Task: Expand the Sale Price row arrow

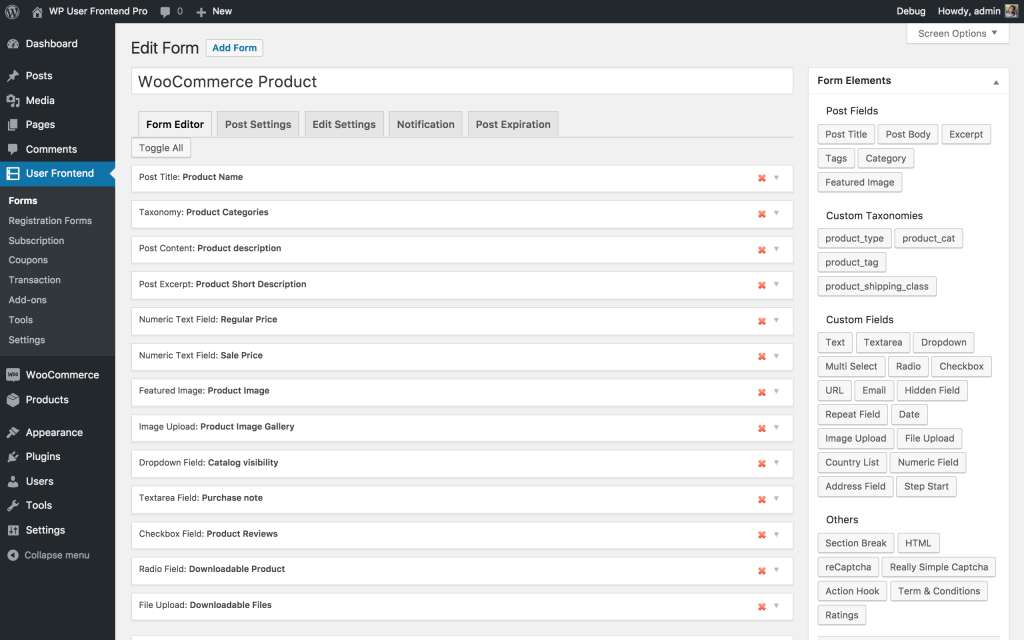Action: pos(776,356)
